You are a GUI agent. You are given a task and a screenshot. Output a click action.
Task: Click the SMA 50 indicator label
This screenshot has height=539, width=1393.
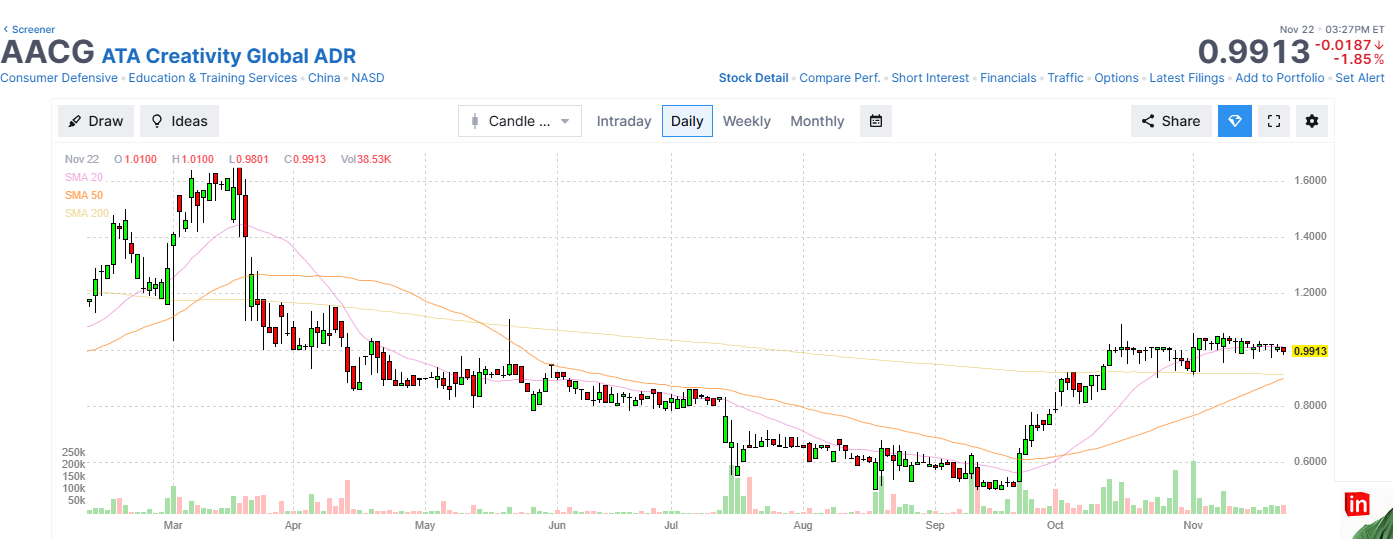coord(84,195)
